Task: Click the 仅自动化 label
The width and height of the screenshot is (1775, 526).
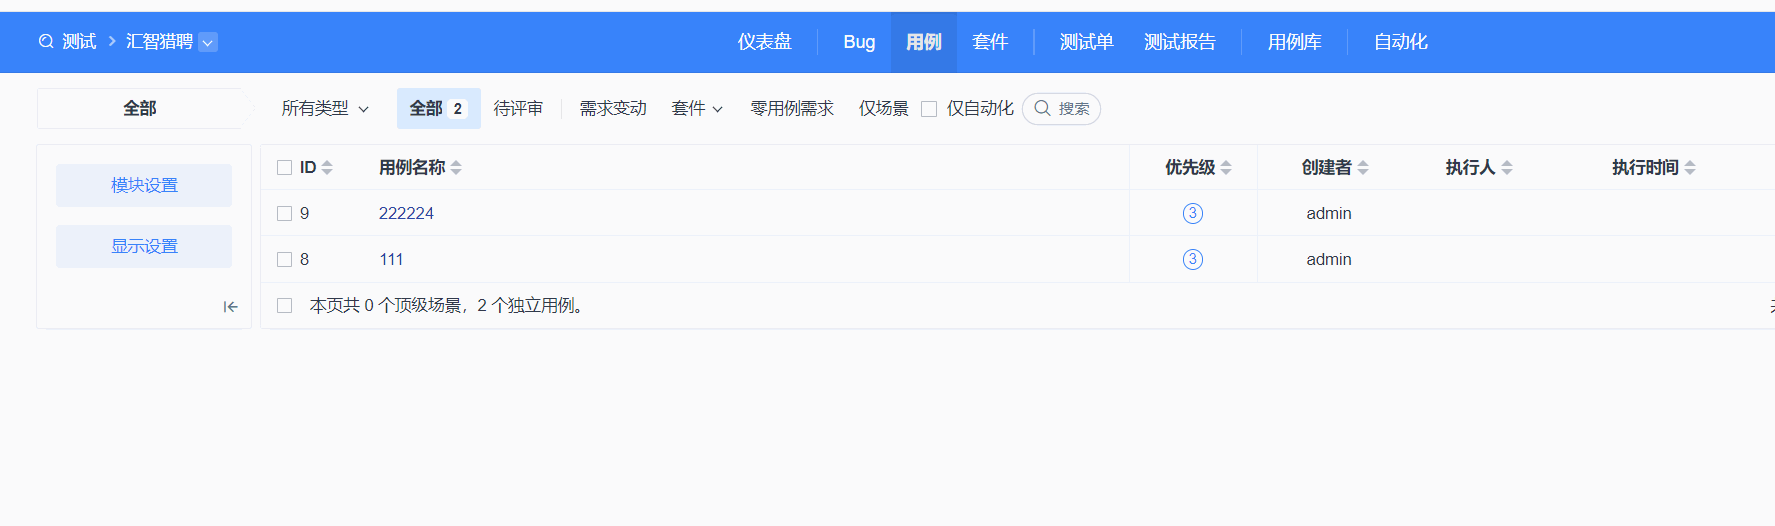Action: tap(980, 108)
